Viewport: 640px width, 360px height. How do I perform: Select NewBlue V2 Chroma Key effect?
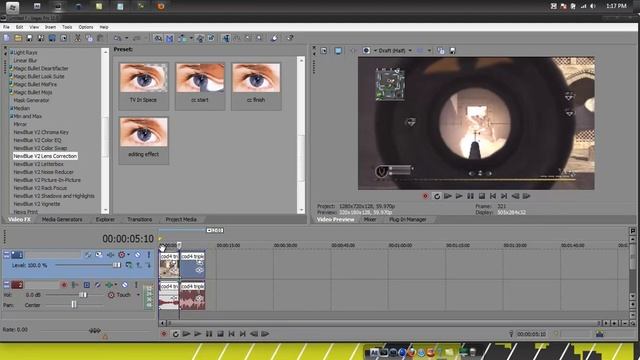pos(41,132)
